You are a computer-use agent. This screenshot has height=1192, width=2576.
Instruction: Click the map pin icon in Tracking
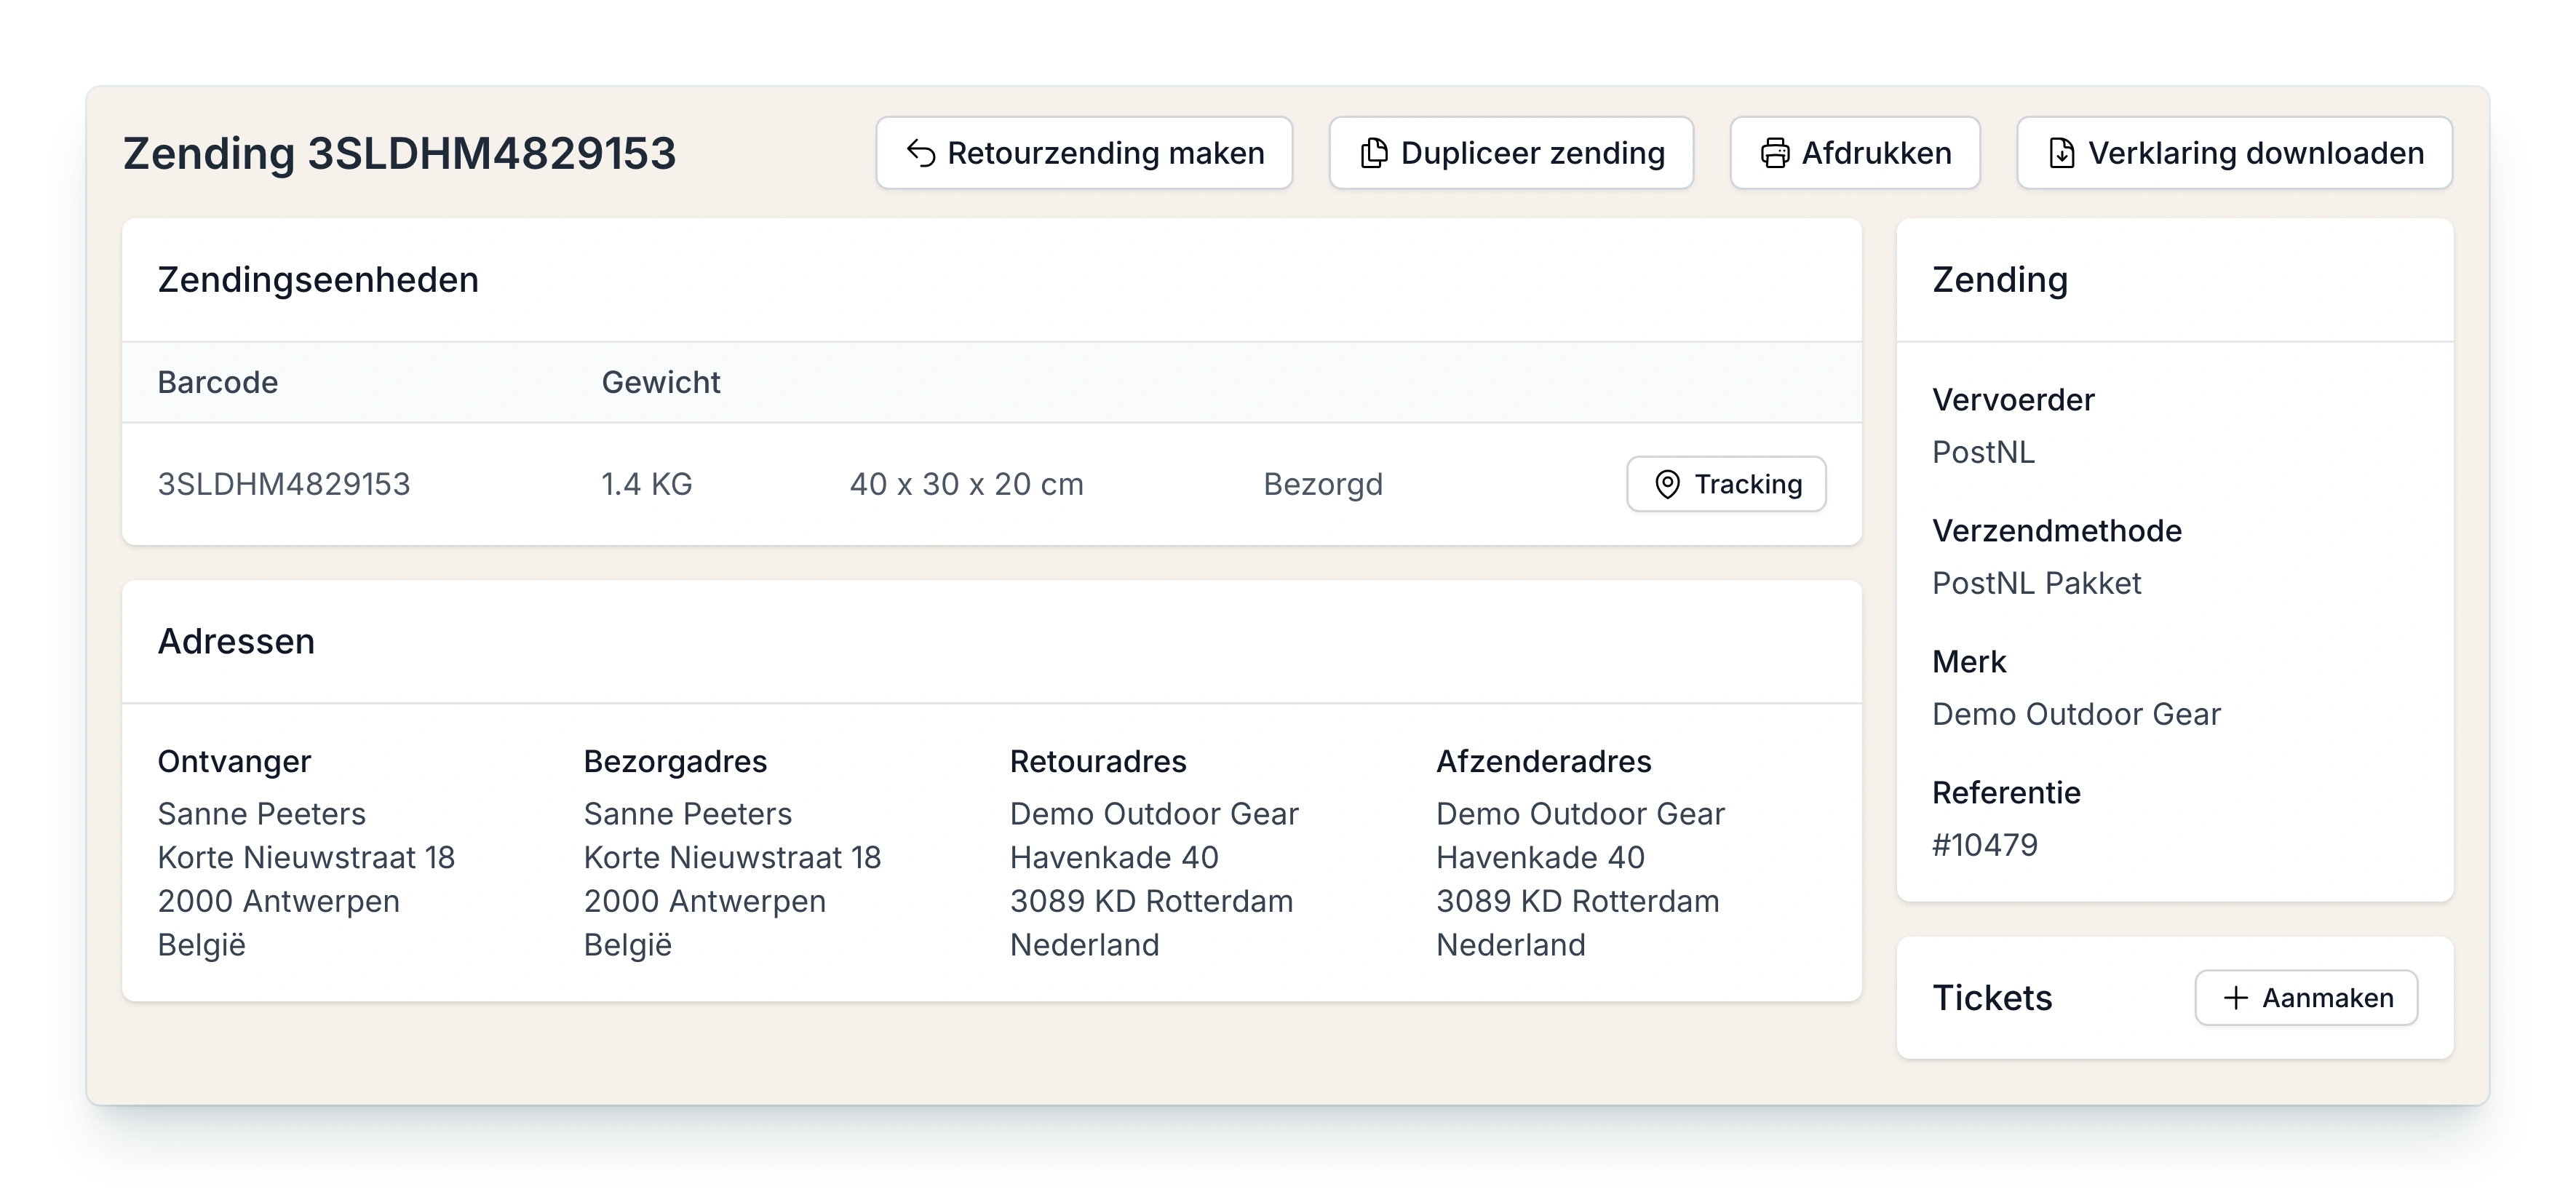(x=1667, y=484)
